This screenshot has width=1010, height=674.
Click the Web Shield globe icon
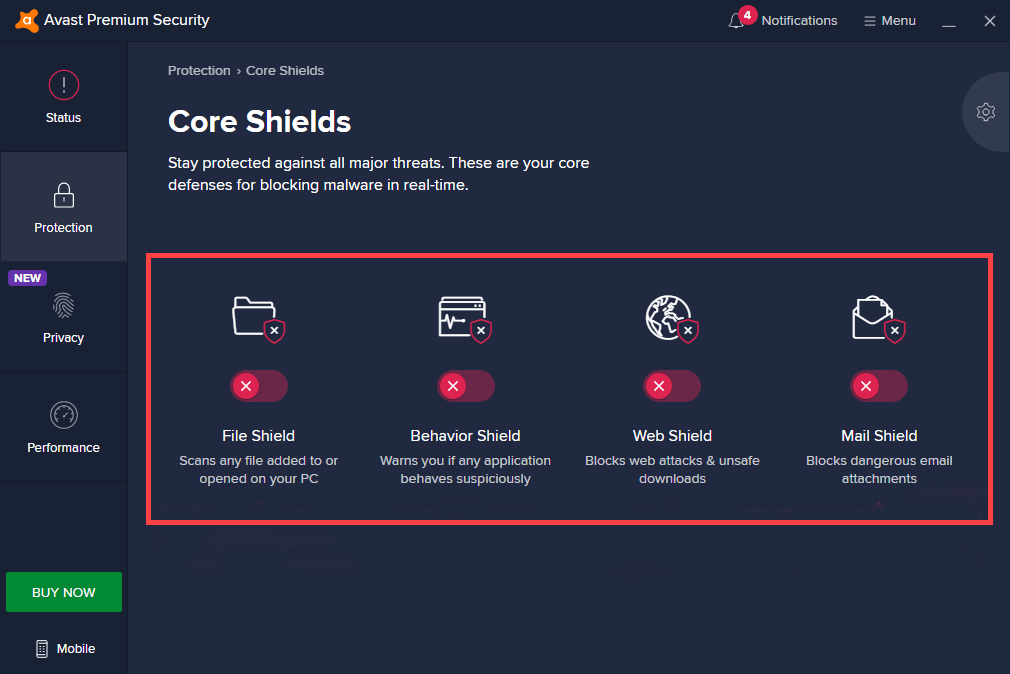(667, 317)
